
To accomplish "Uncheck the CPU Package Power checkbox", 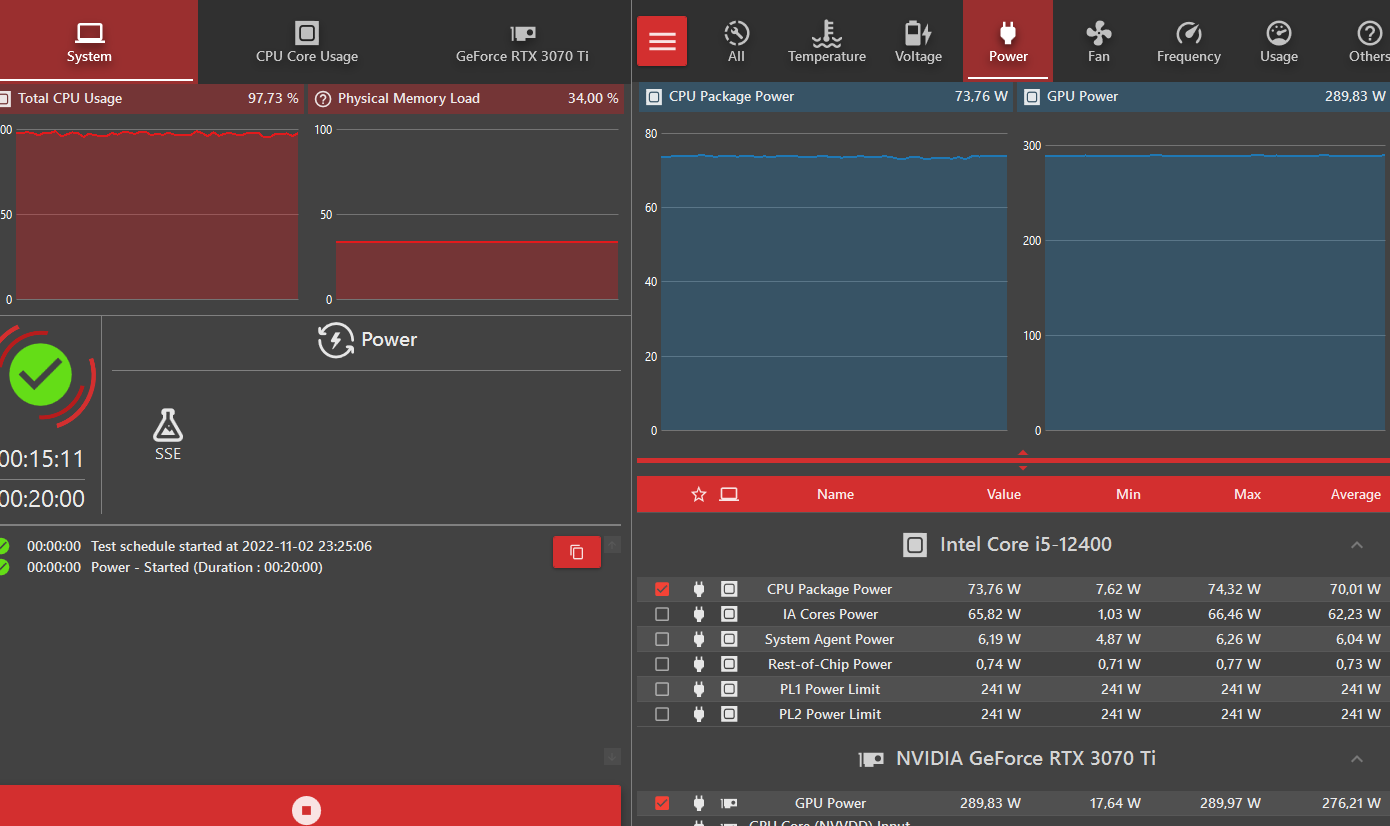I will [662, 589].
